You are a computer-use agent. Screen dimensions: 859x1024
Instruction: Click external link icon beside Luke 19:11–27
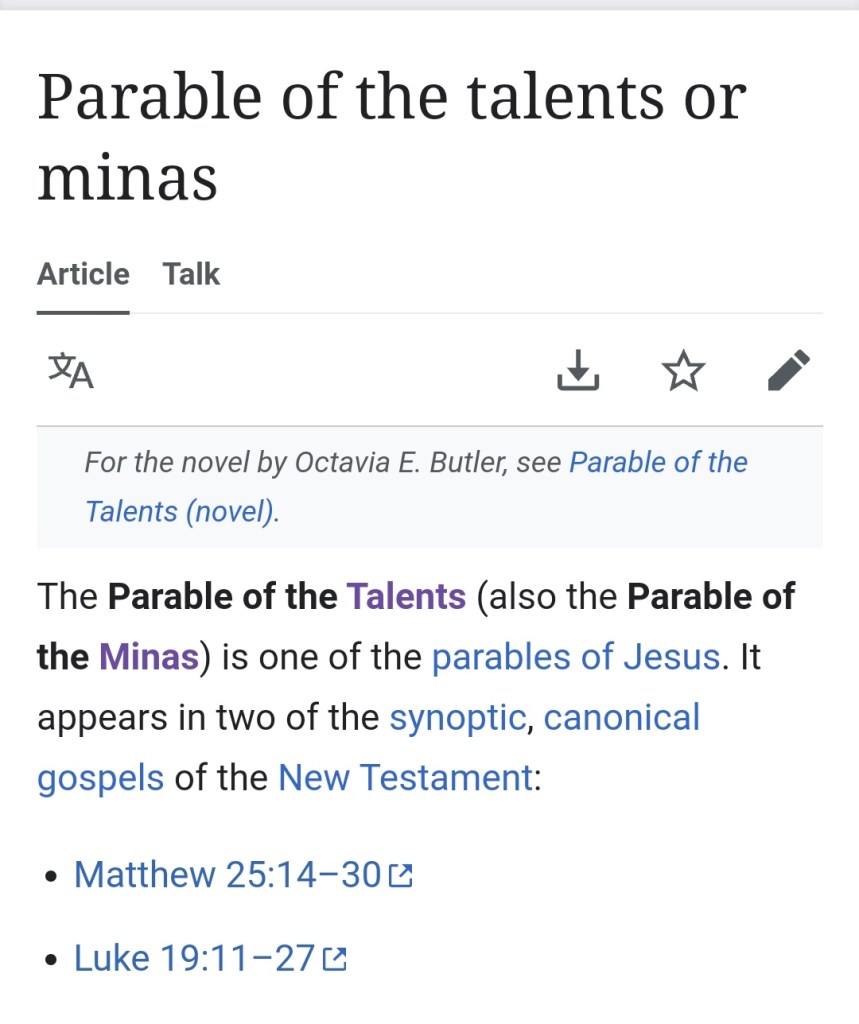(x=335, y=960)
